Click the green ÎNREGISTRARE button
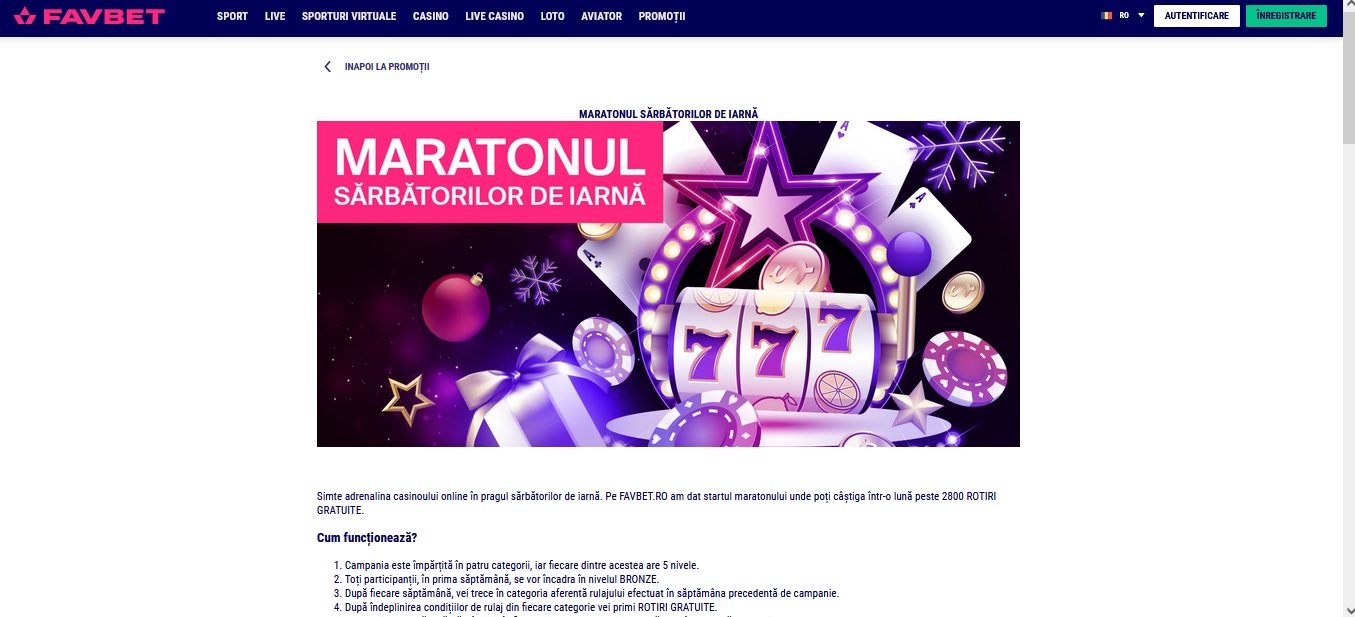Image resolution: width=1355 pixels, height=617 pixels. 1286,16
